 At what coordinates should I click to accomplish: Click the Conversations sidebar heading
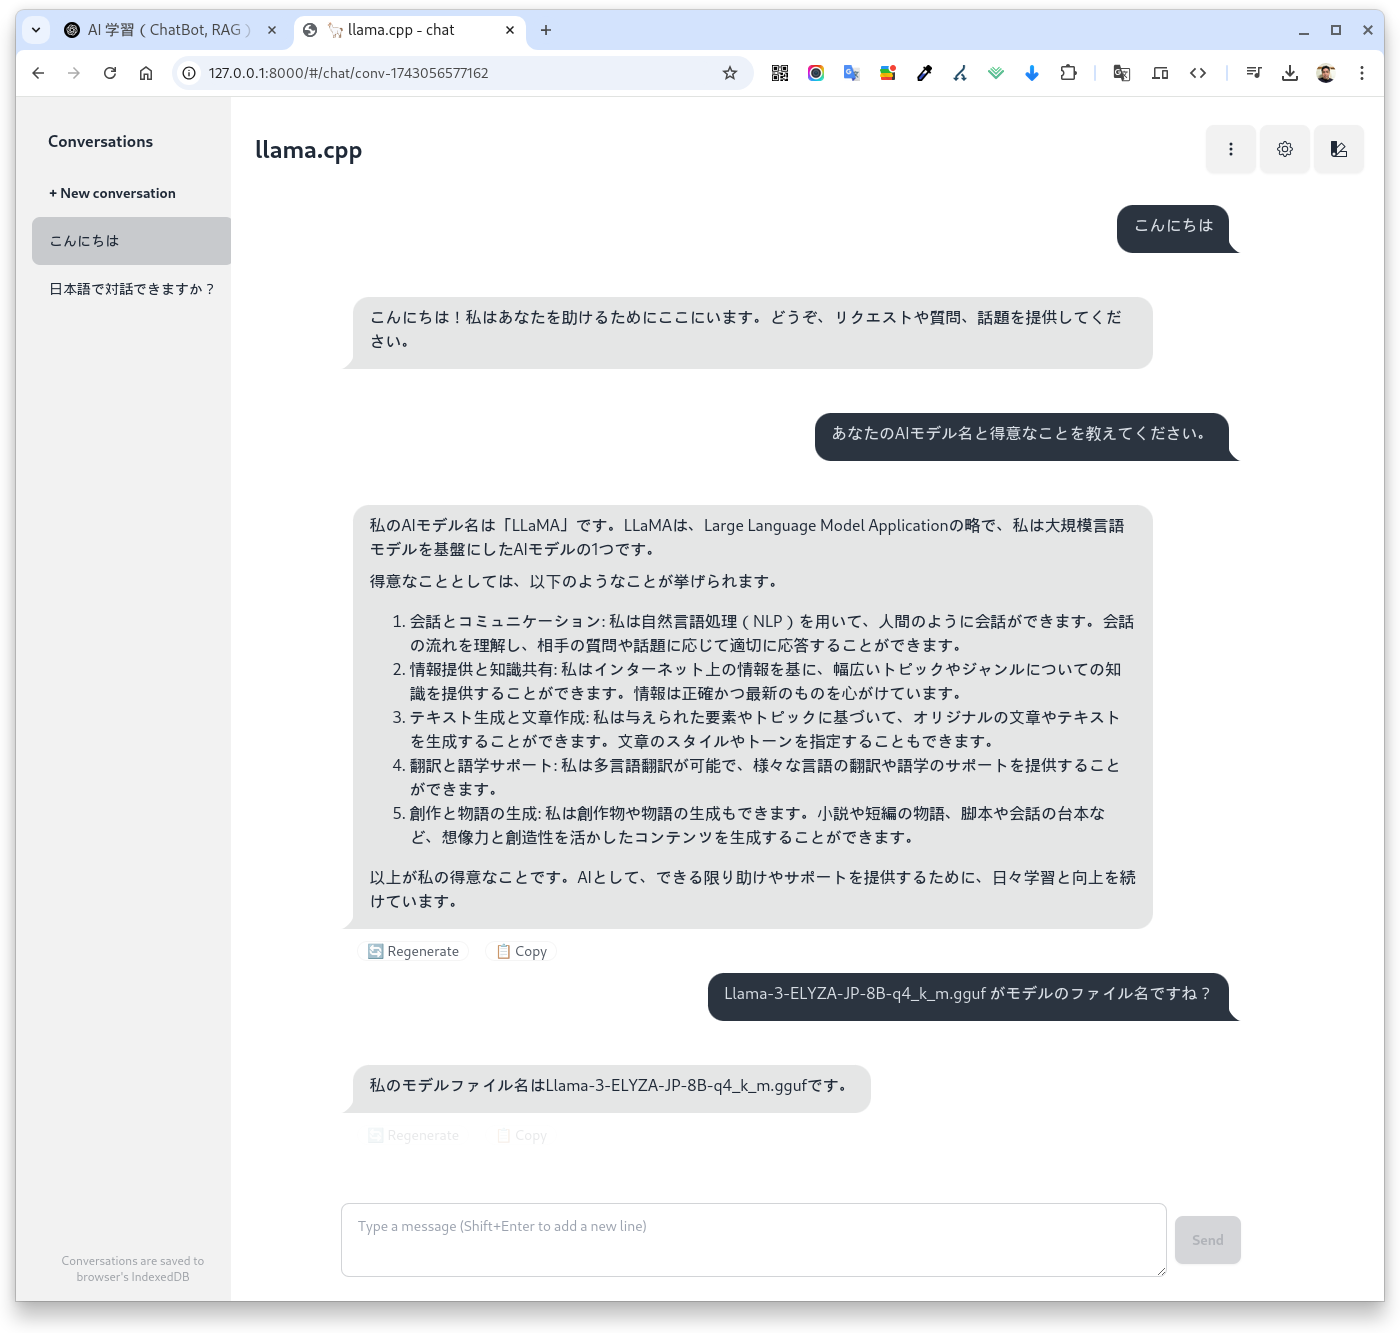100,142
